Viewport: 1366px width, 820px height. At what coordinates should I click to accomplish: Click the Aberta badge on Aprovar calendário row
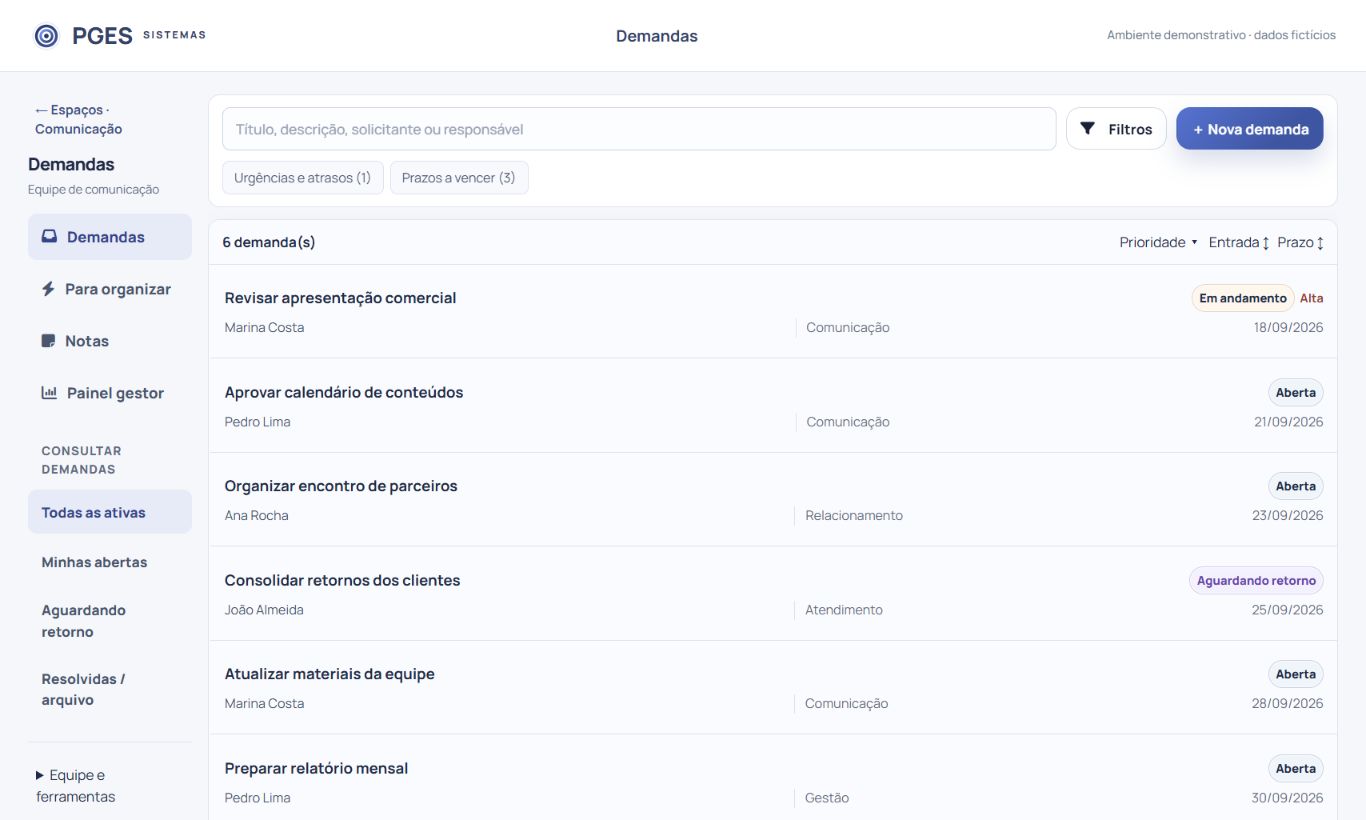point(1296,392)
